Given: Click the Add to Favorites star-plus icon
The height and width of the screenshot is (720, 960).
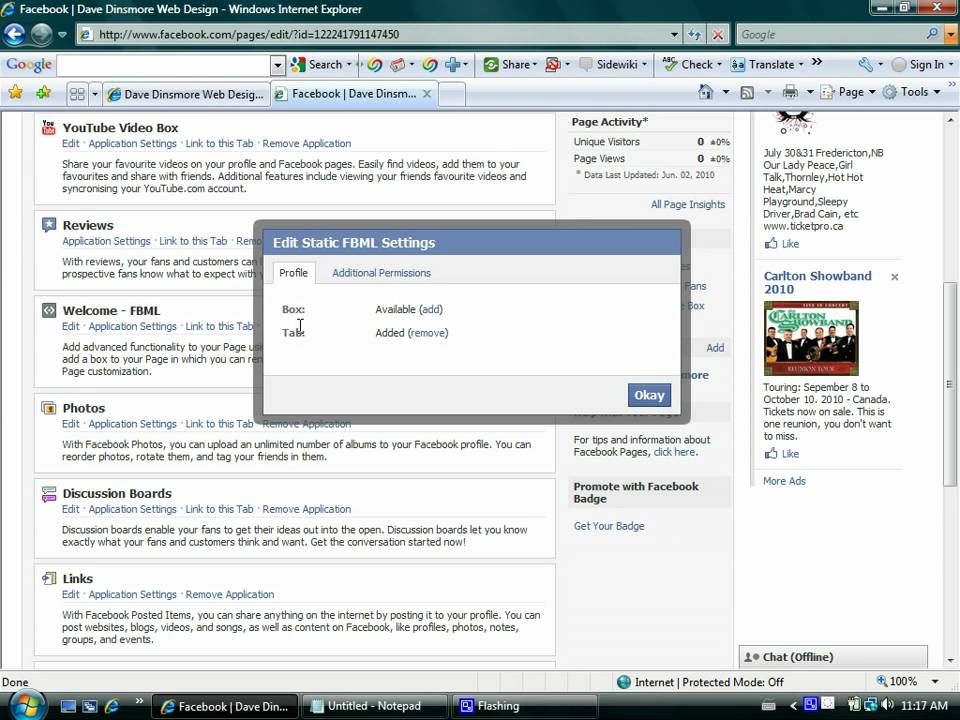Looking at the screenshot, I should 43,93.
